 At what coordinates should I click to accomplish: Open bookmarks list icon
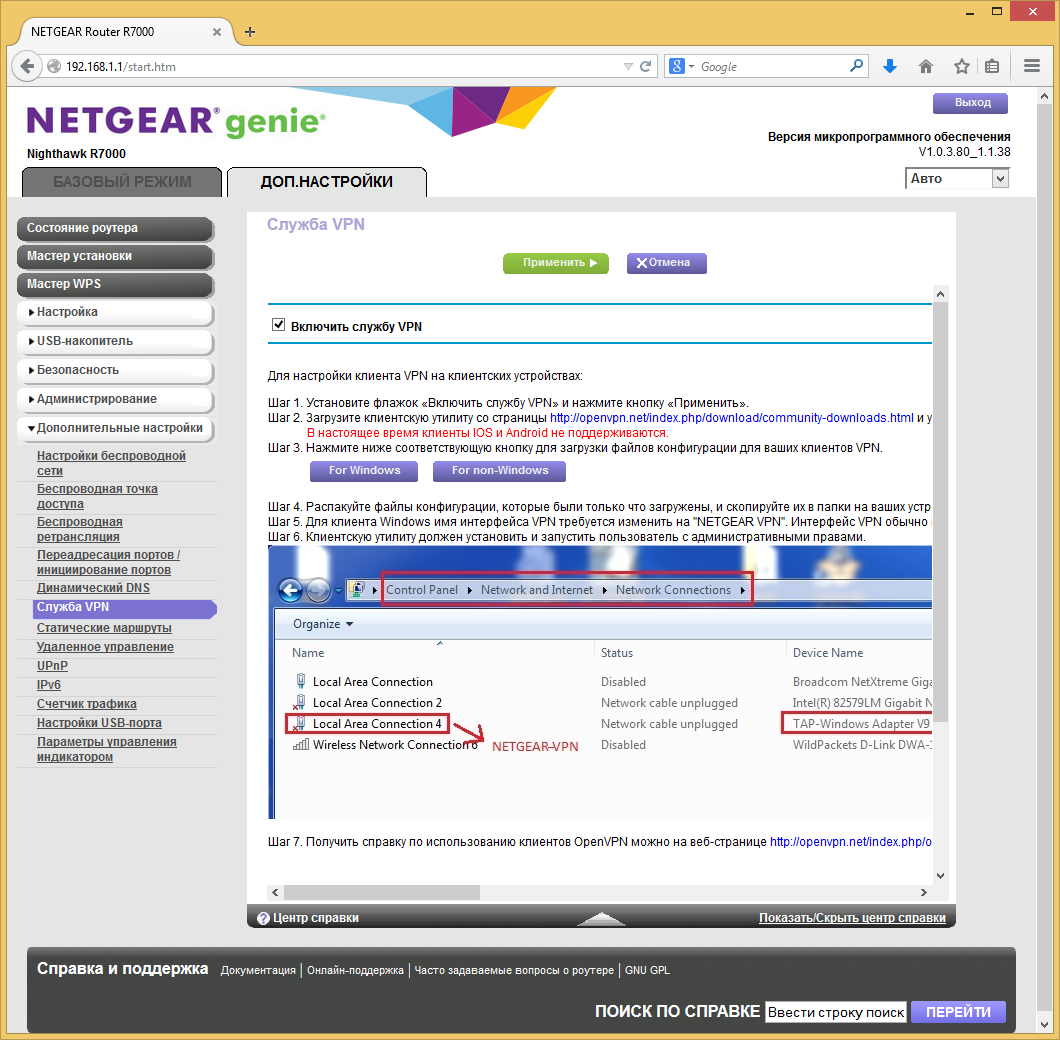click(x=992, y=66)
